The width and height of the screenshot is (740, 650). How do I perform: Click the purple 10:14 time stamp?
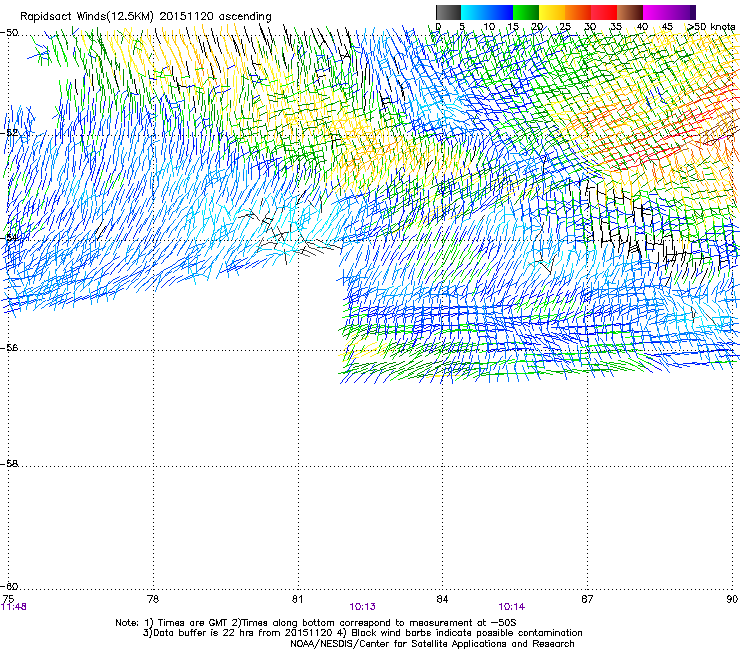[x=512, y=607]
